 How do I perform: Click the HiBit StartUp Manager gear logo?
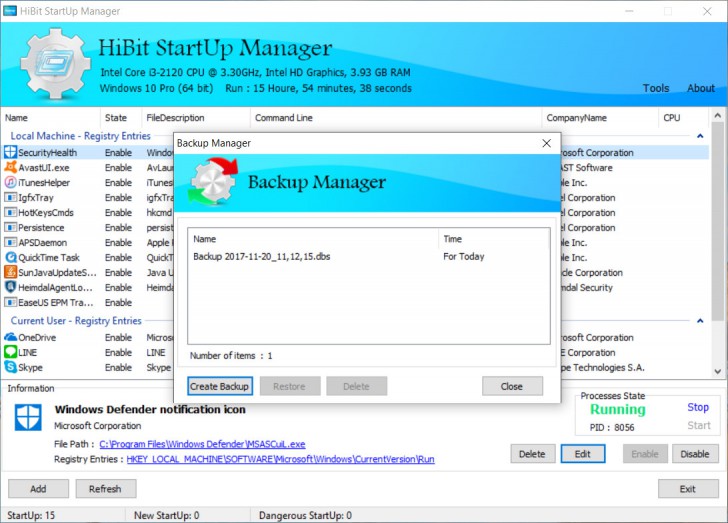(x=55, y=63)
